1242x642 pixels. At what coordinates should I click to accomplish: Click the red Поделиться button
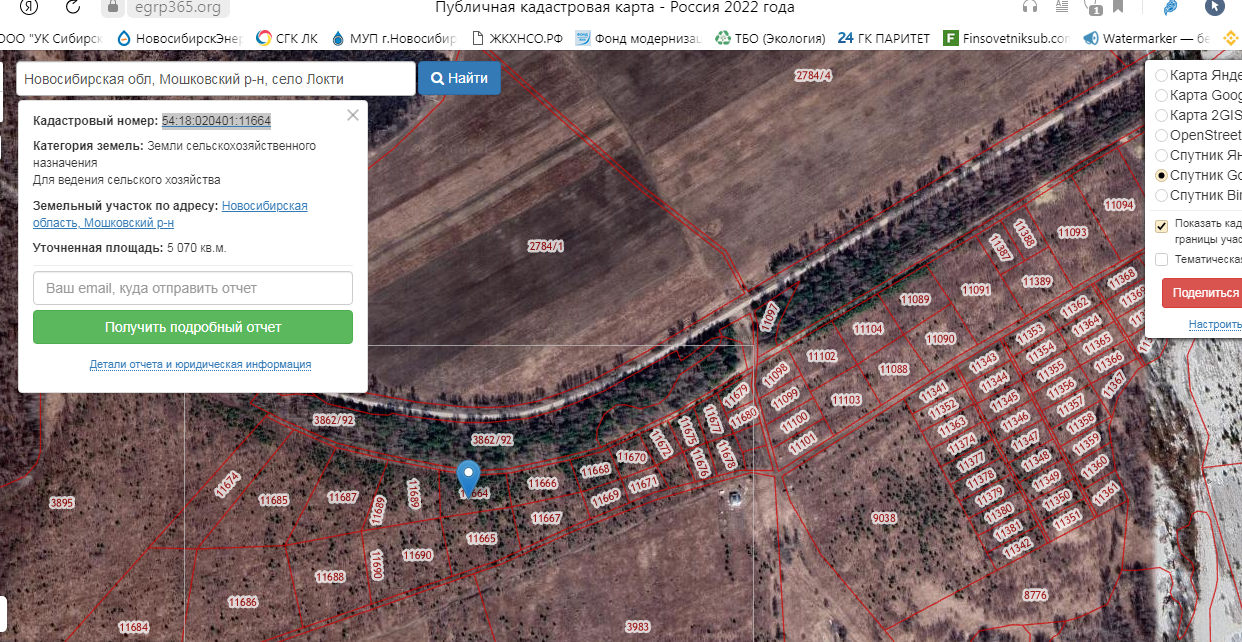(1202, 293)
